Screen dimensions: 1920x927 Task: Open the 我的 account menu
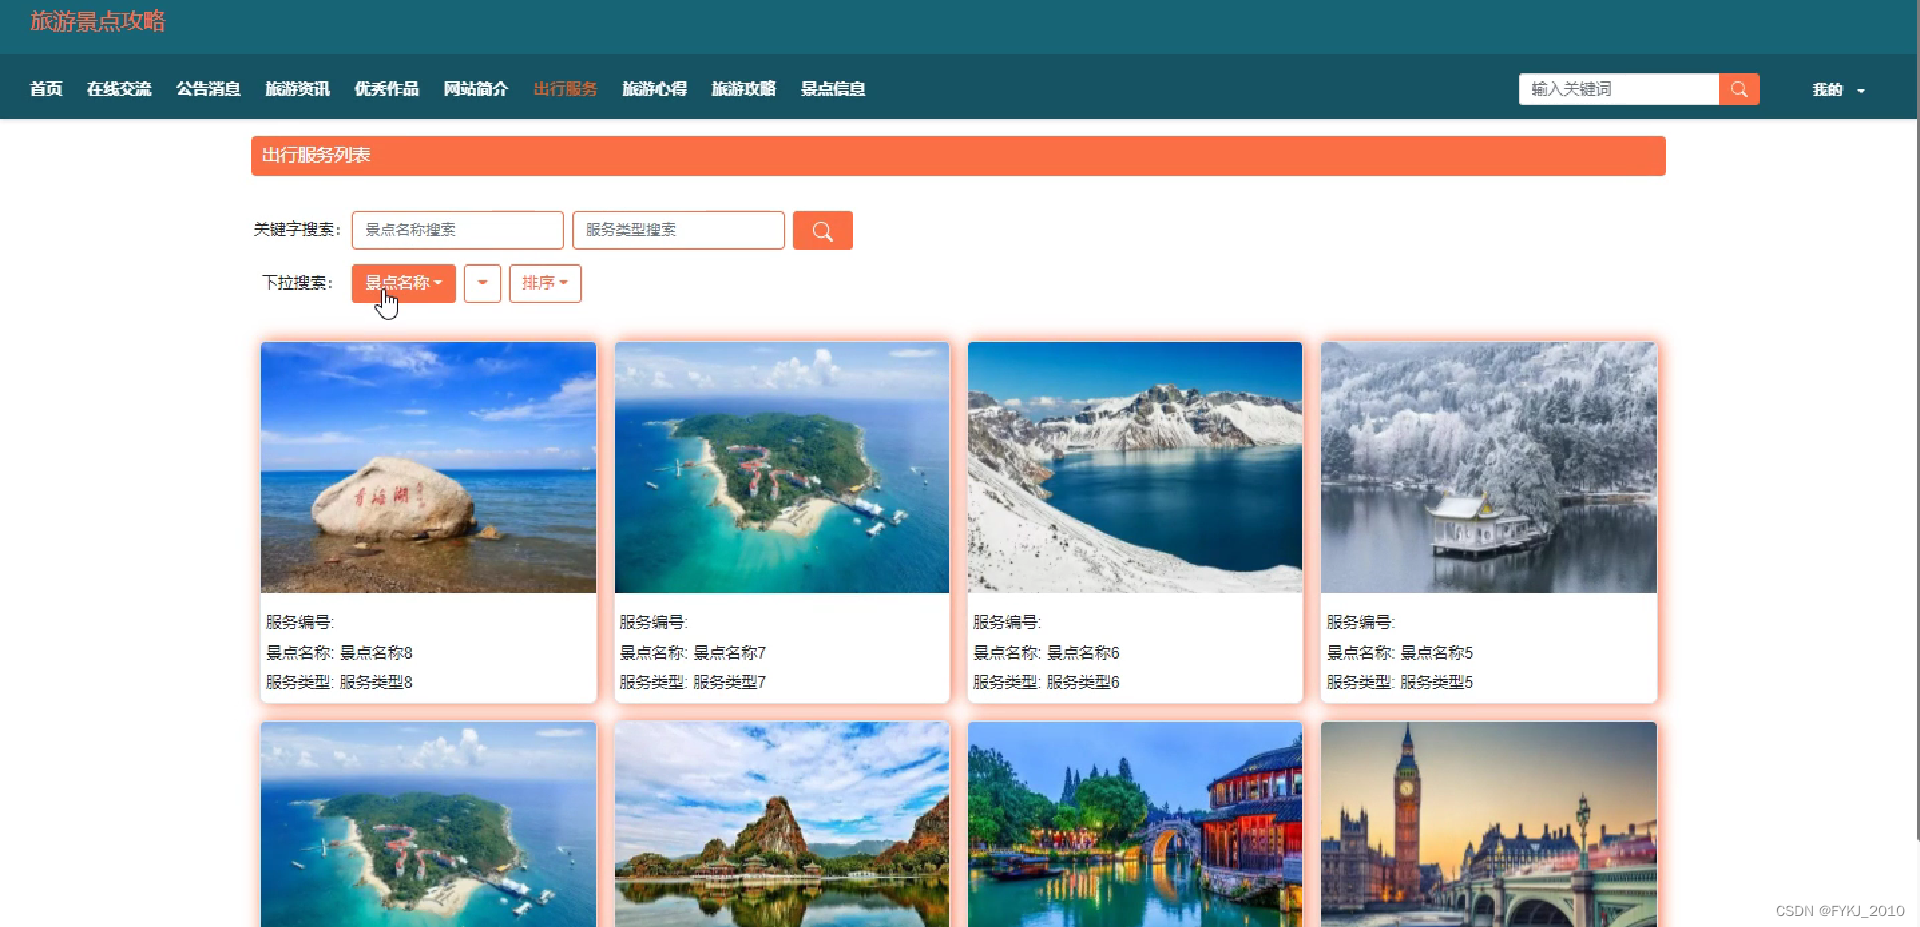point(1838,90)
